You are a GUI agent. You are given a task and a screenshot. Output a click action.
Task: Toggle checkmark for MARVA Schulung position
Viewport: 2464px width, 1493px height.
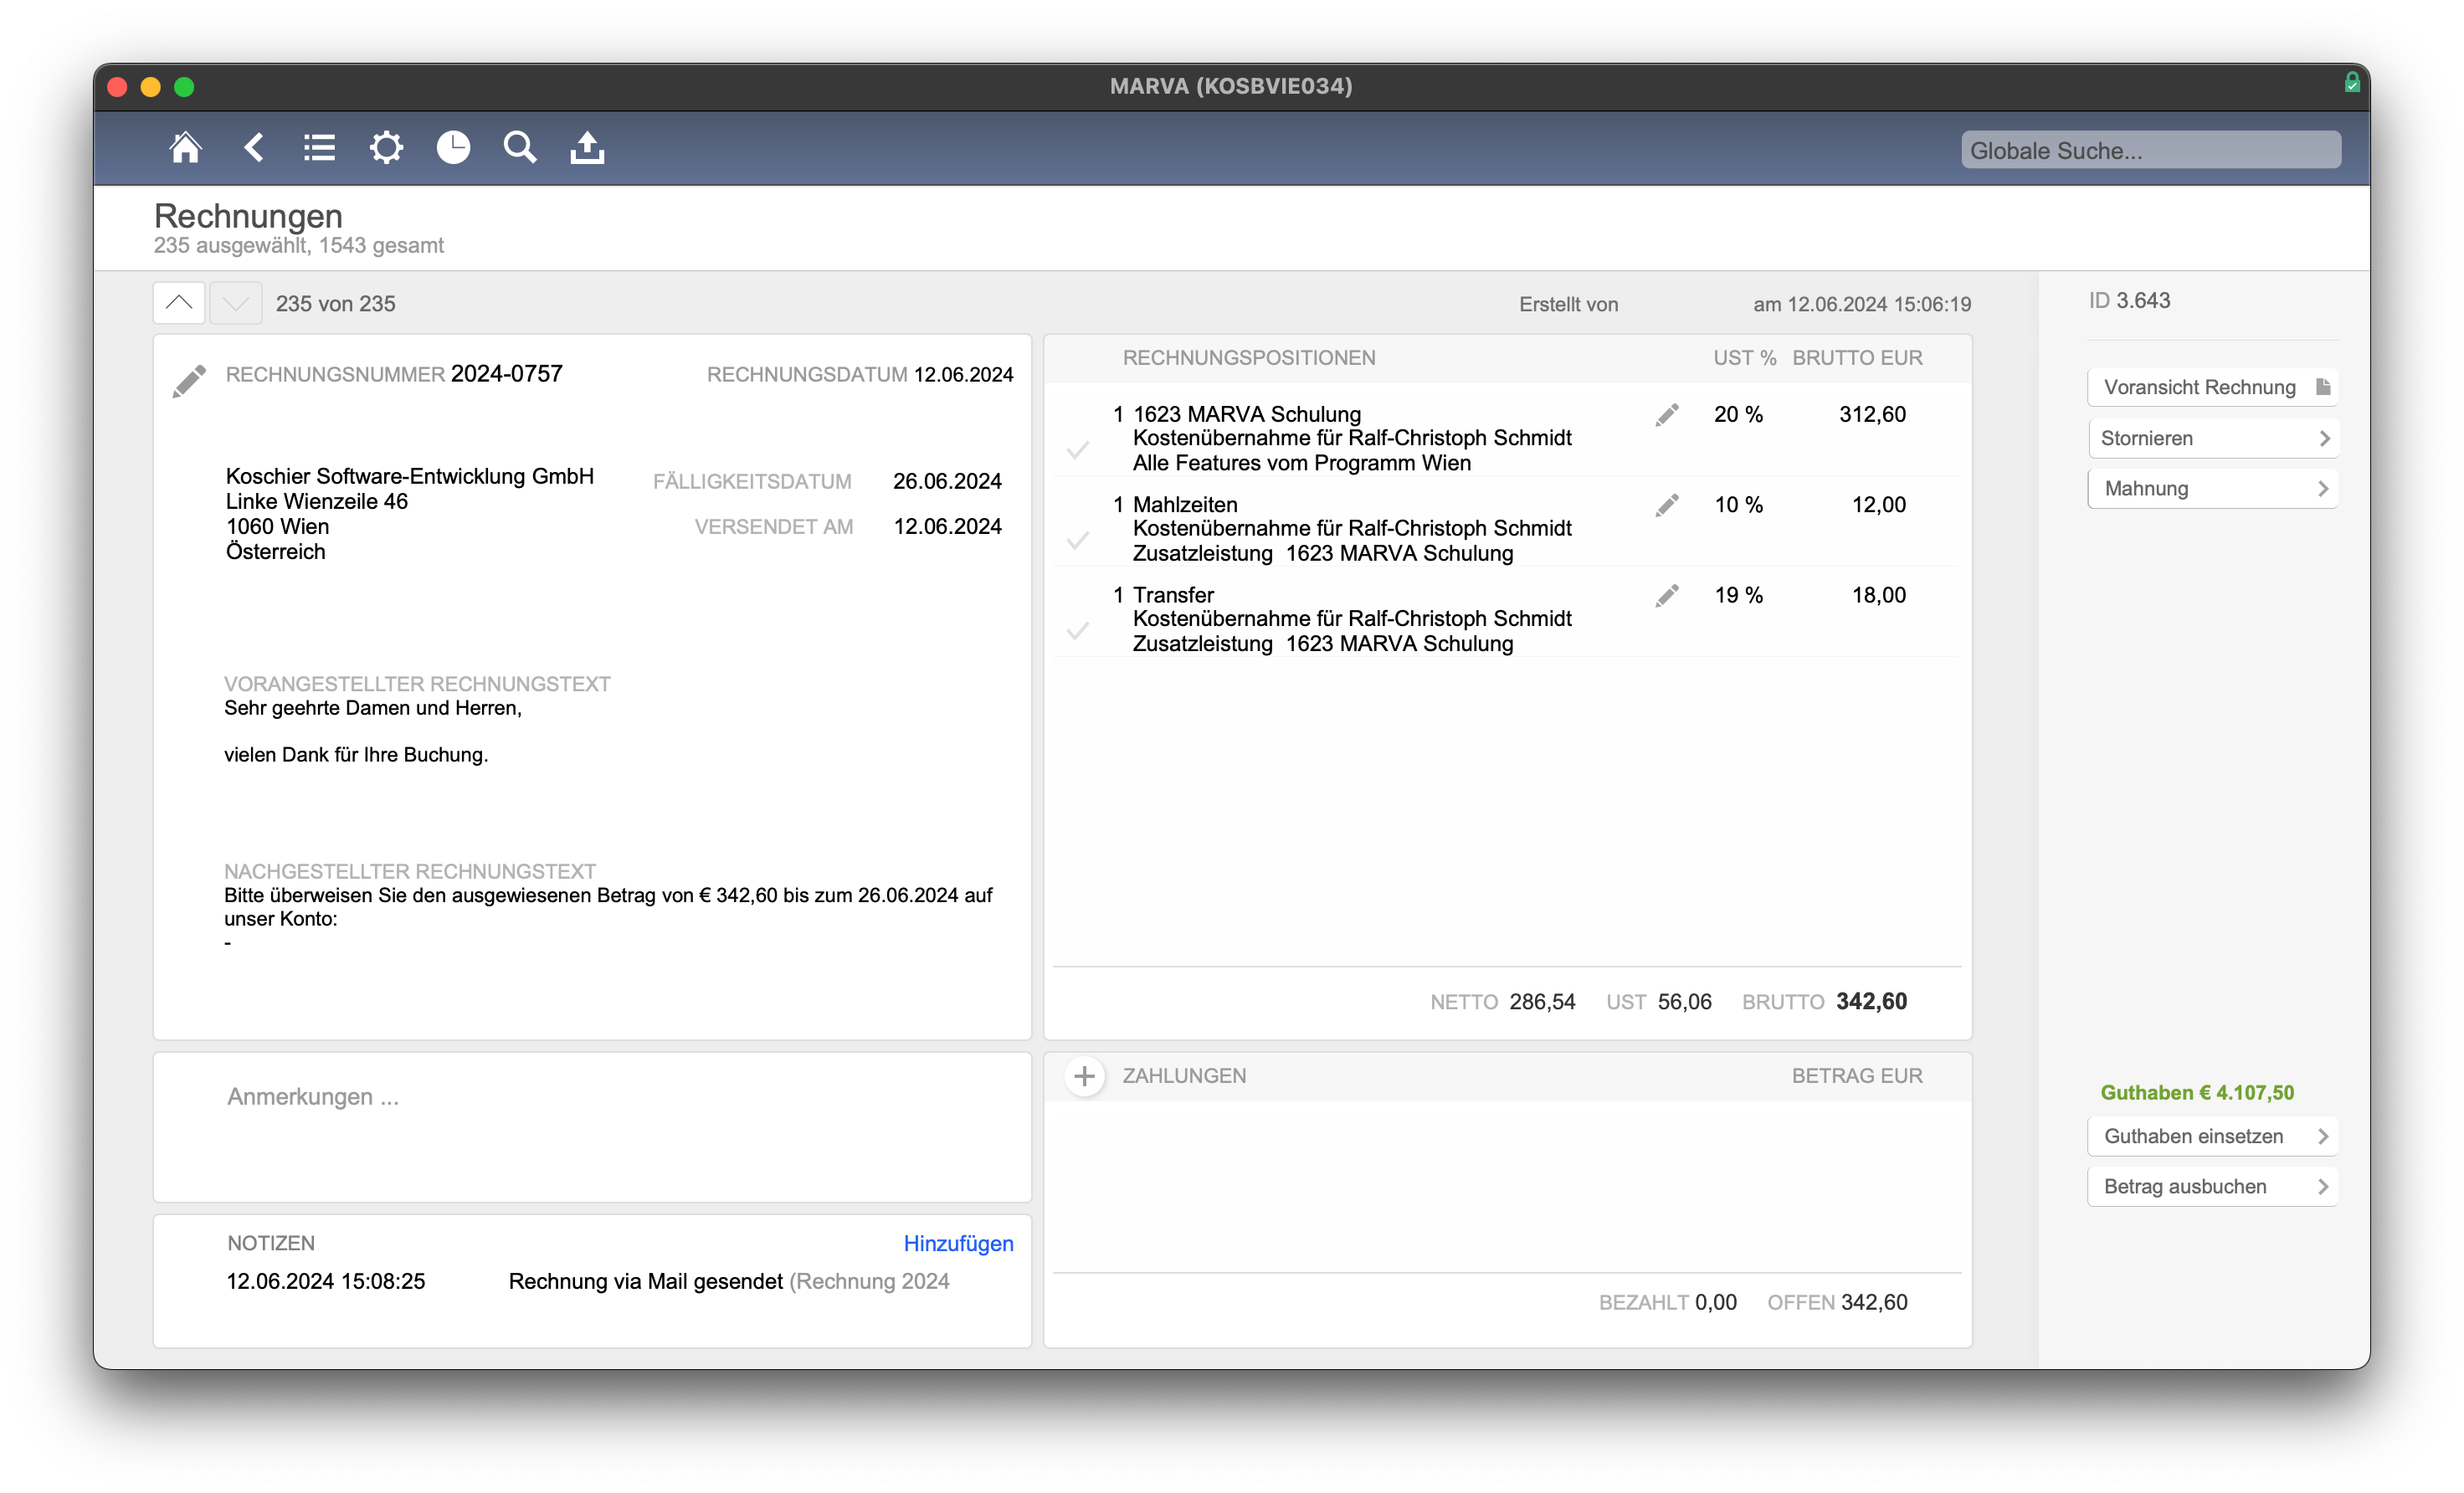click(1077, 451)
